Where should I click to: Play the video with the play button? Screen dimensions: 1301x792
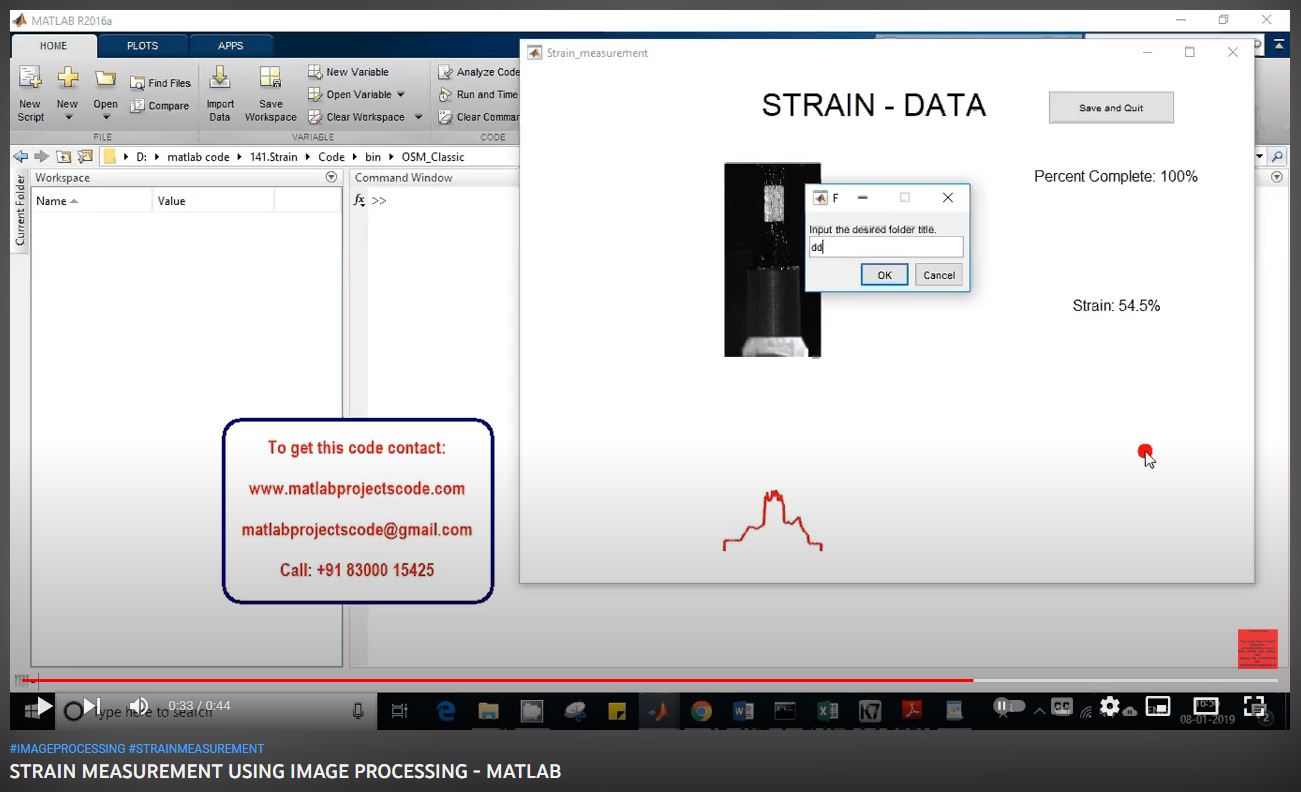click(45, 707)
